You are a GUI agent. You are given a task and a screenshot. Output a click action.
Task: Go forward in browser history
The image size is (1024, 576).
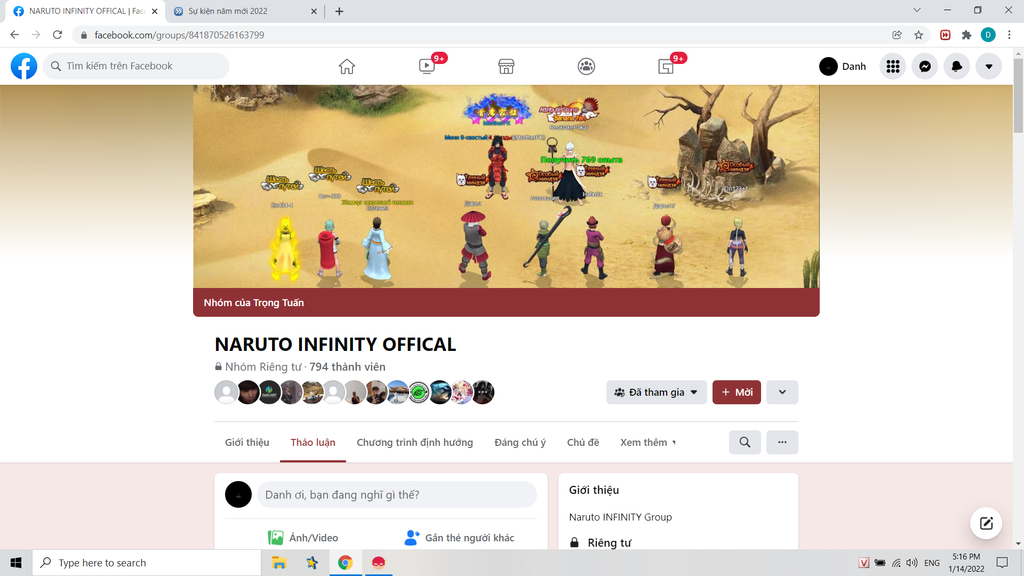coord(36,35)
